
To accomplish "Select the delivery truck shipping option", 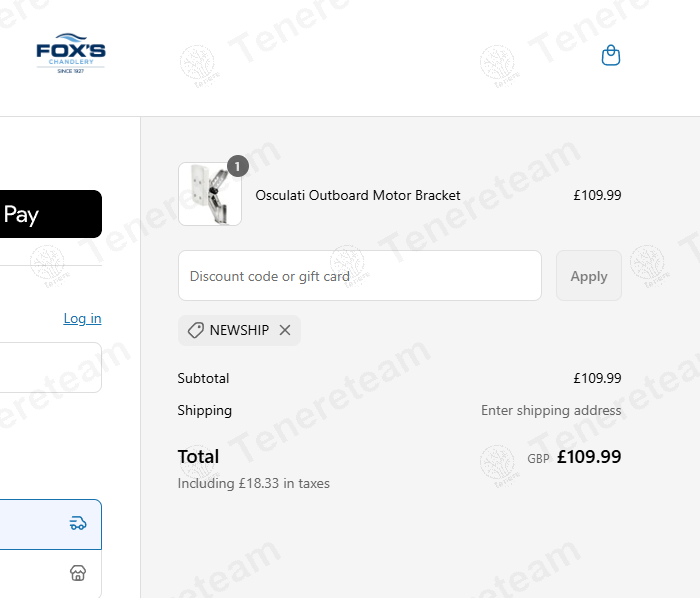I will point(78,523).
